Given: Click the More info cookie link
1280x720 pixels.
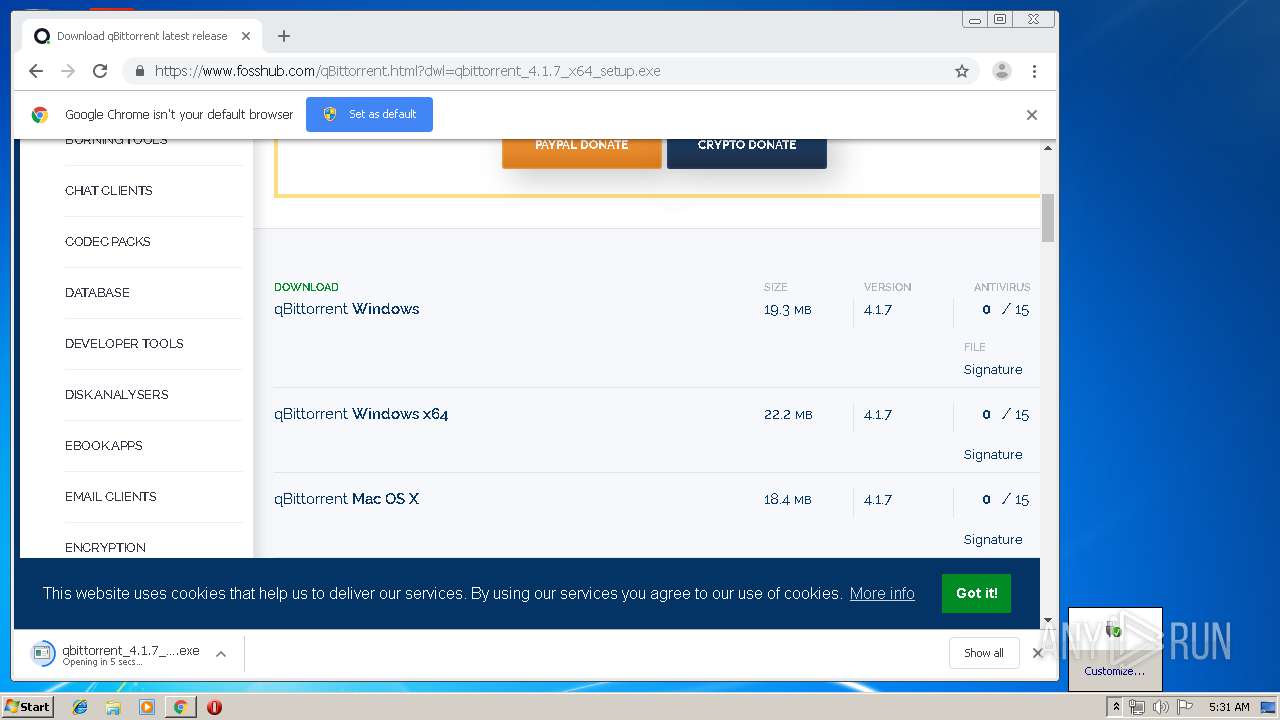Looking at the screenshot, I should [x=882, y=594].
